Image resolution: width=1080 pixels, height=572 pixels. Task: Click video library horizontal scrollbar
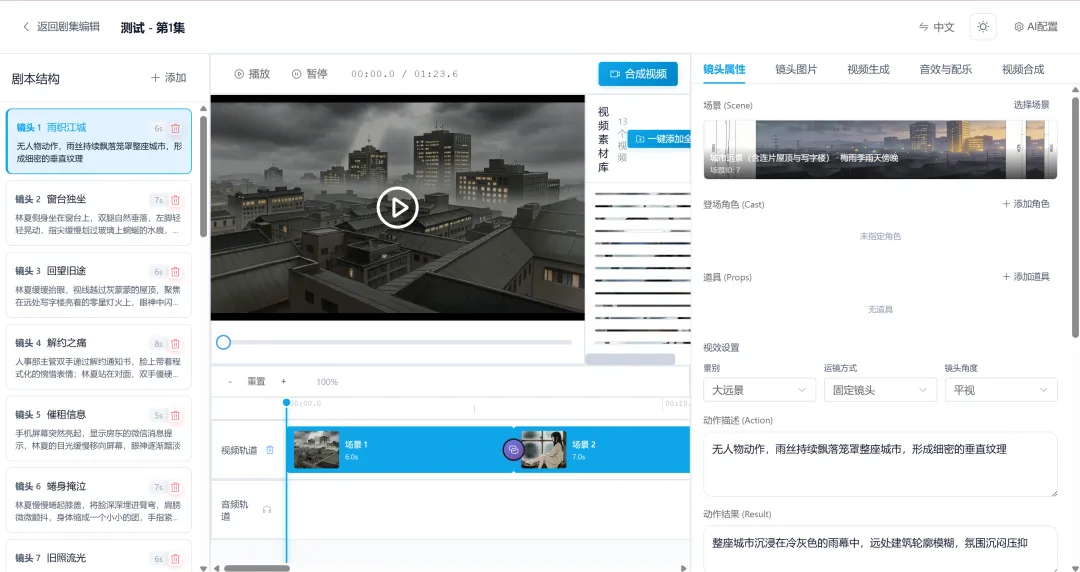pyautogui.click(x=630, y=359)
